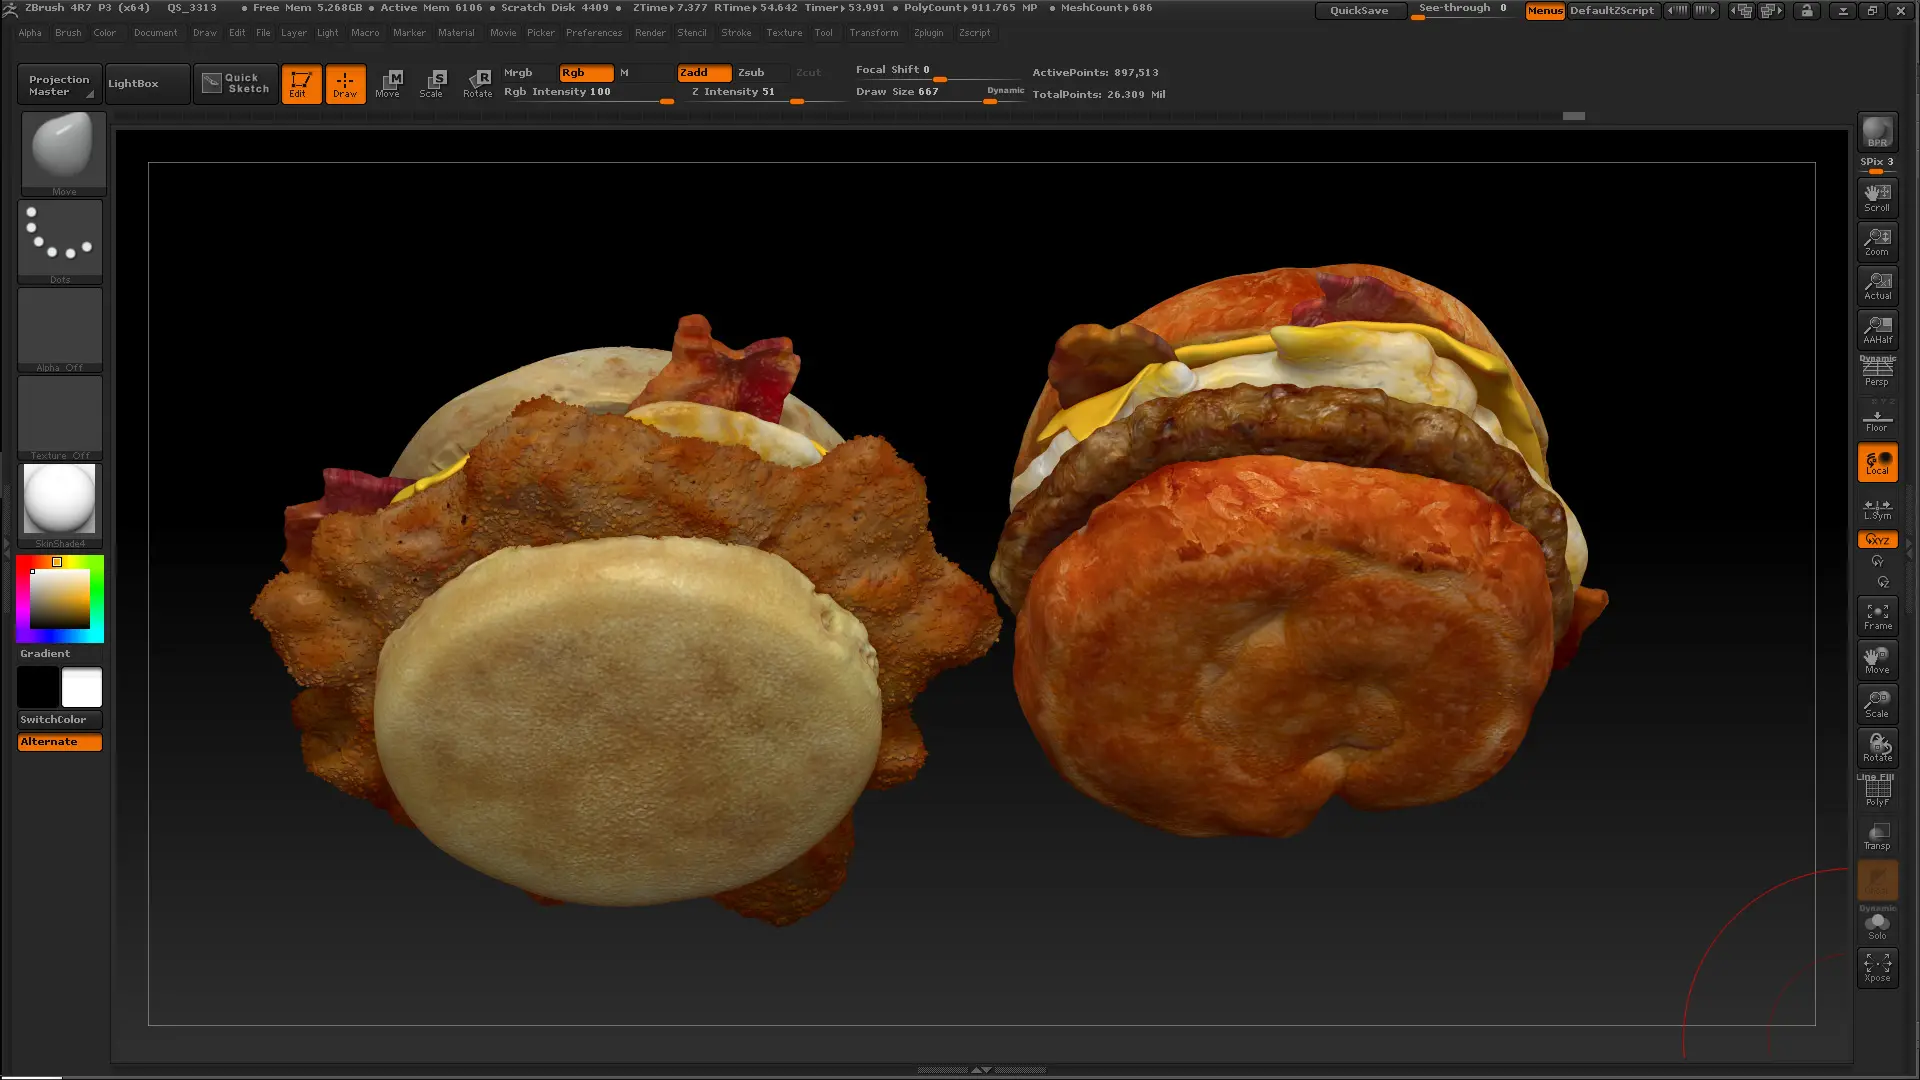Adjust the SPix 3 slider
The image size is (1920, 1080).
coord(1877,164)
